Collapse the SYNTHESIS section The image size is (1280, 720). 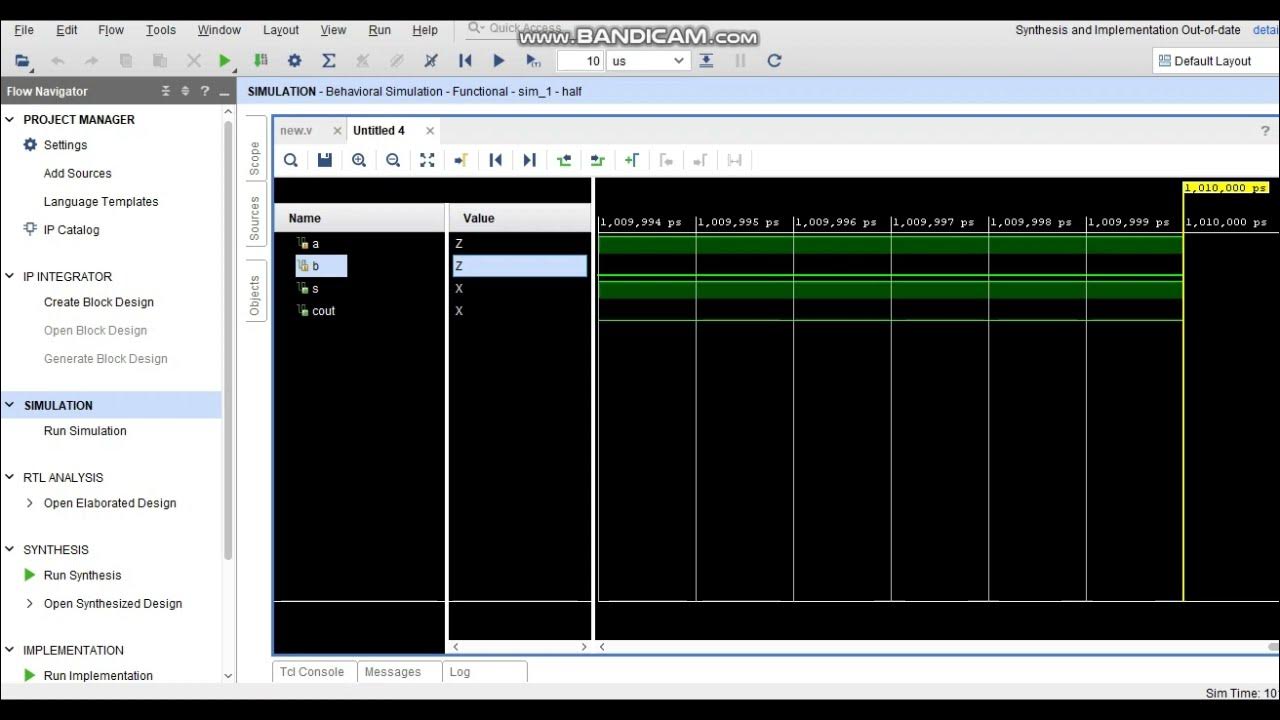[10, 549]
